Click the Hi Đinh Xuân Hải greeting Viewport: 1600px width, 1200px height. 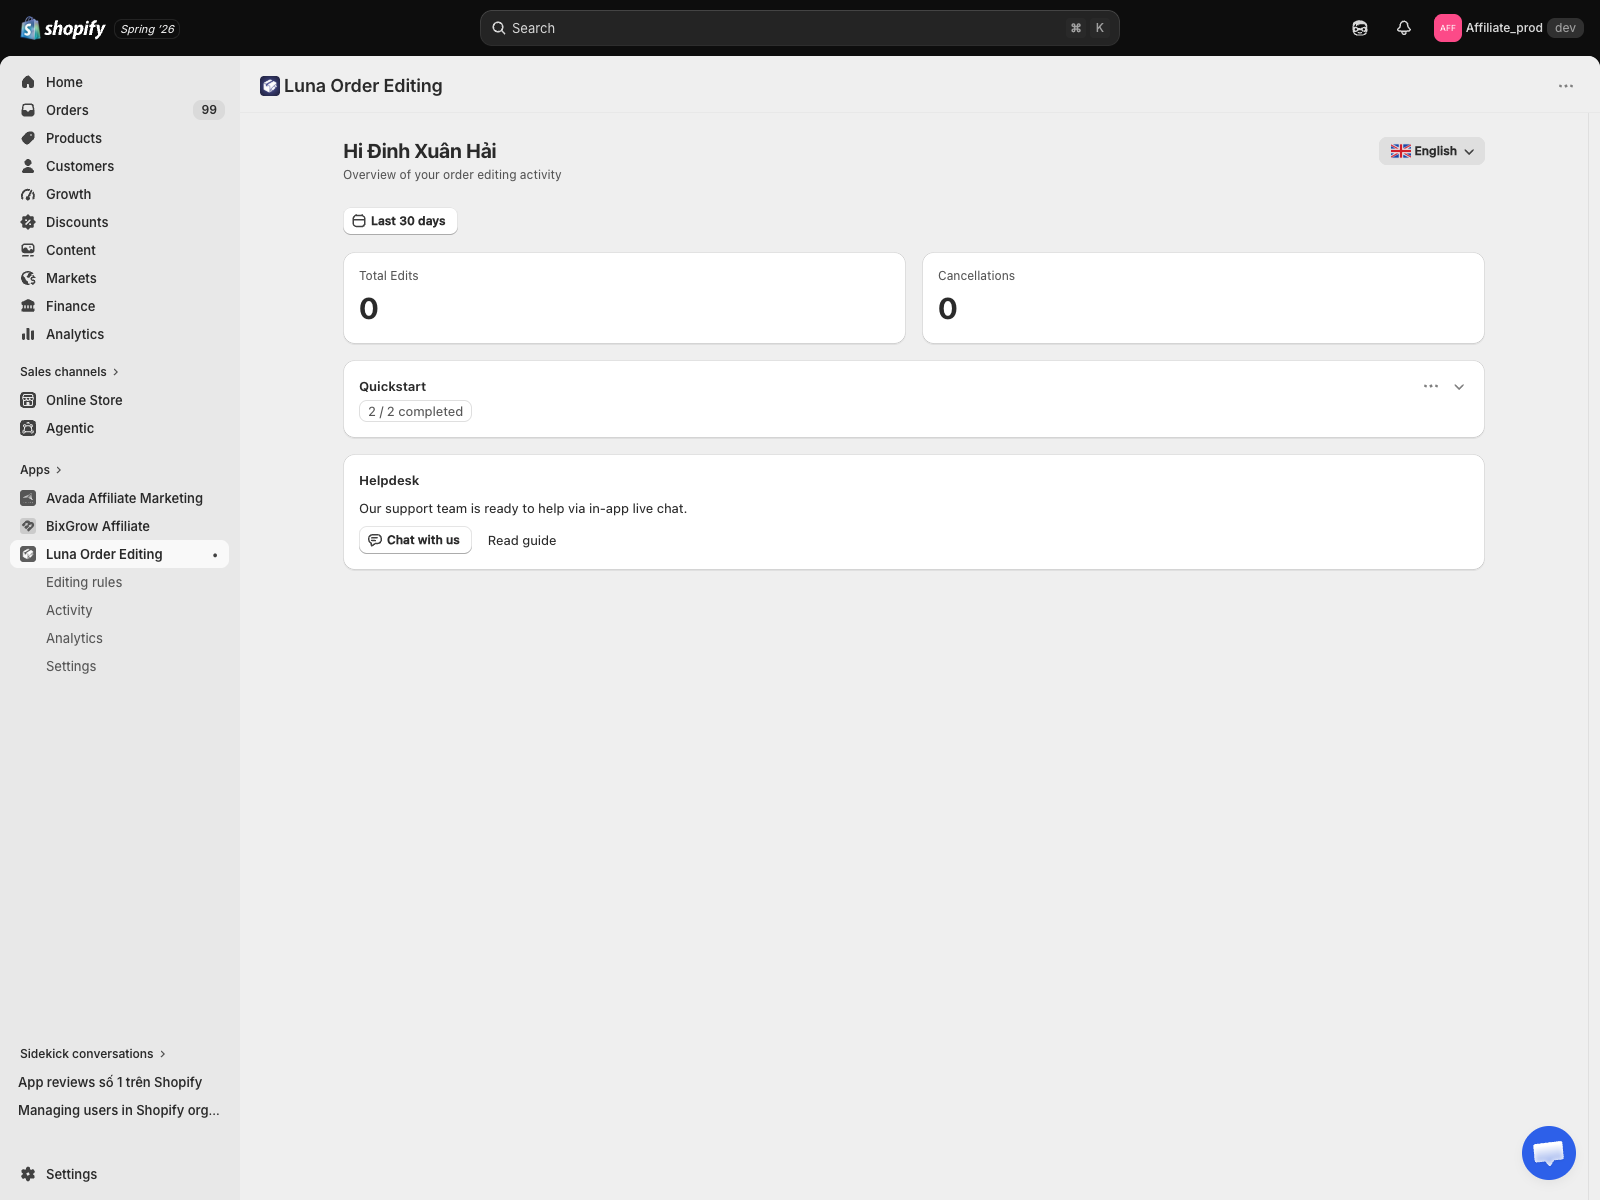tap(420, 151)
